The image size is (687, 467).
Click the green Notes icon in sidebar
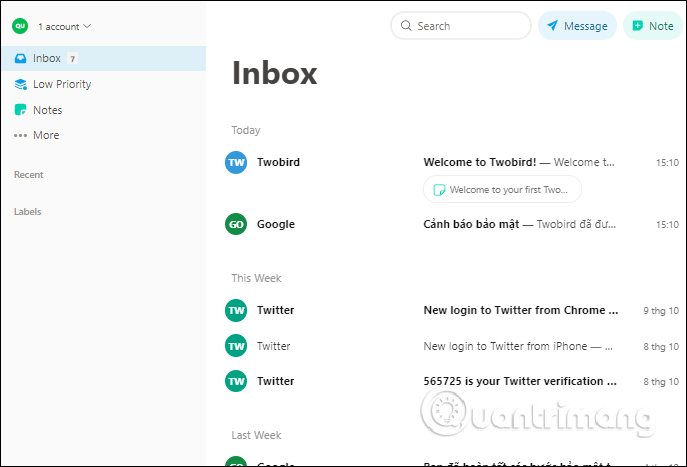click(21, 110)
